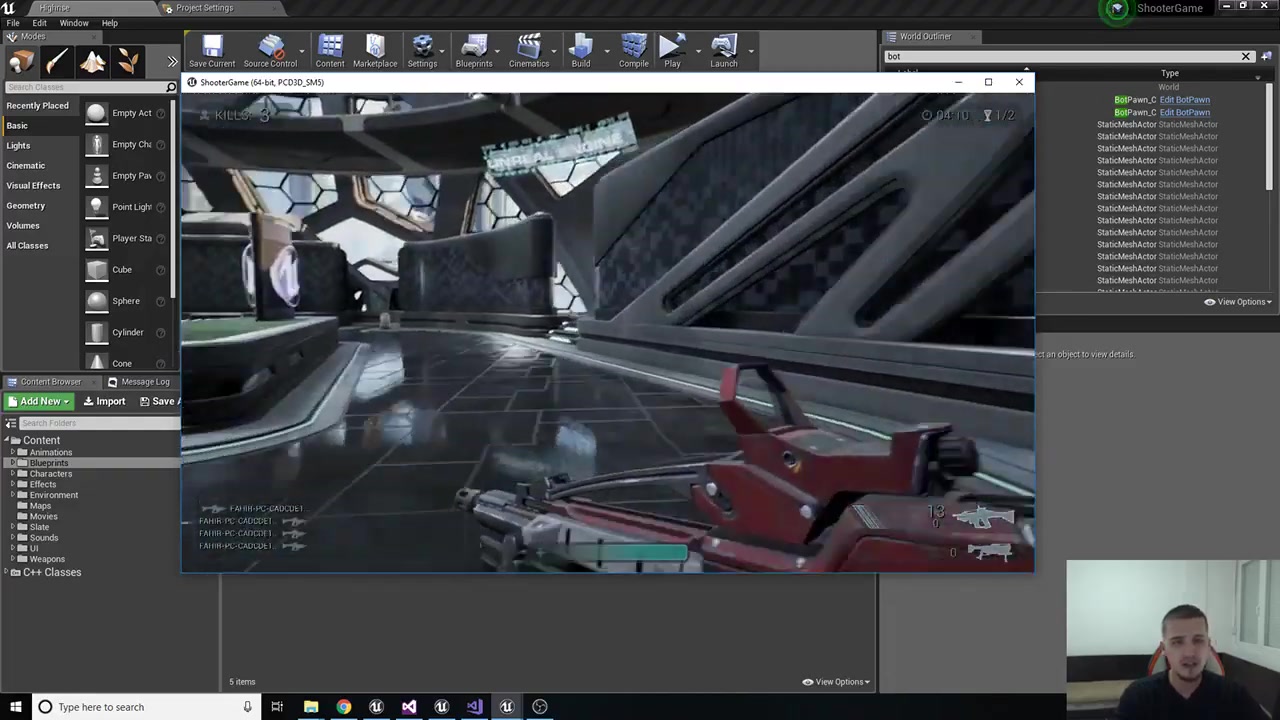Open World Outliner View Options
This screenshot has height=720, width=1280.
(x=1237, y=302)
